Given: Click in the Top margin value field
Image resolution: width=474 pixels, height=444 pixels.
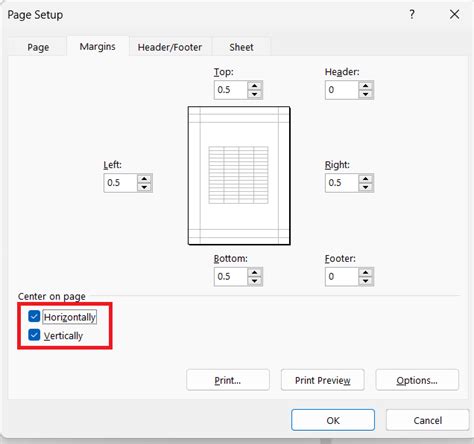Looking at the screenshot, I should pos(231,90).
